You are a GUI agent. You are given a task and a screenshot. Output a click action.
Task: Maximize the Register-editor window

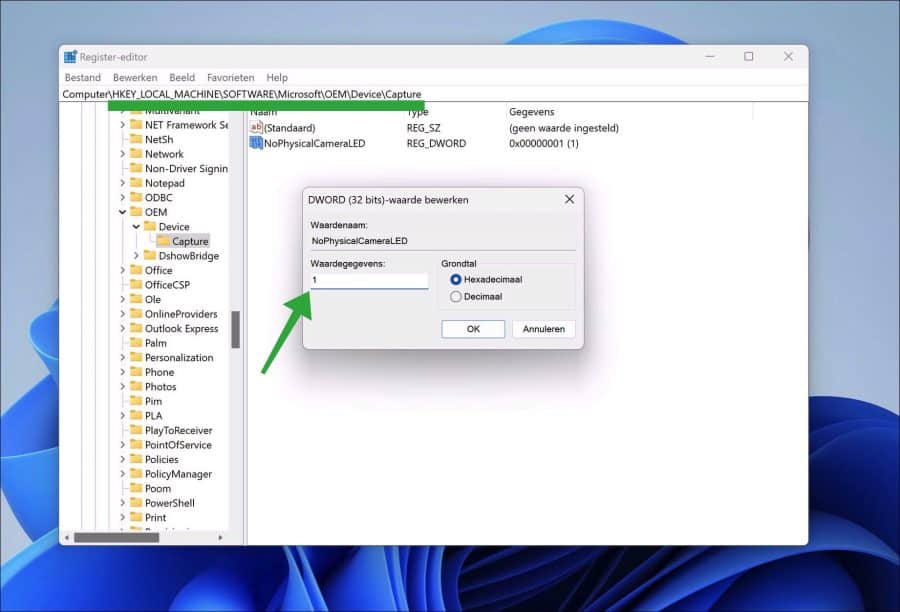748,56
